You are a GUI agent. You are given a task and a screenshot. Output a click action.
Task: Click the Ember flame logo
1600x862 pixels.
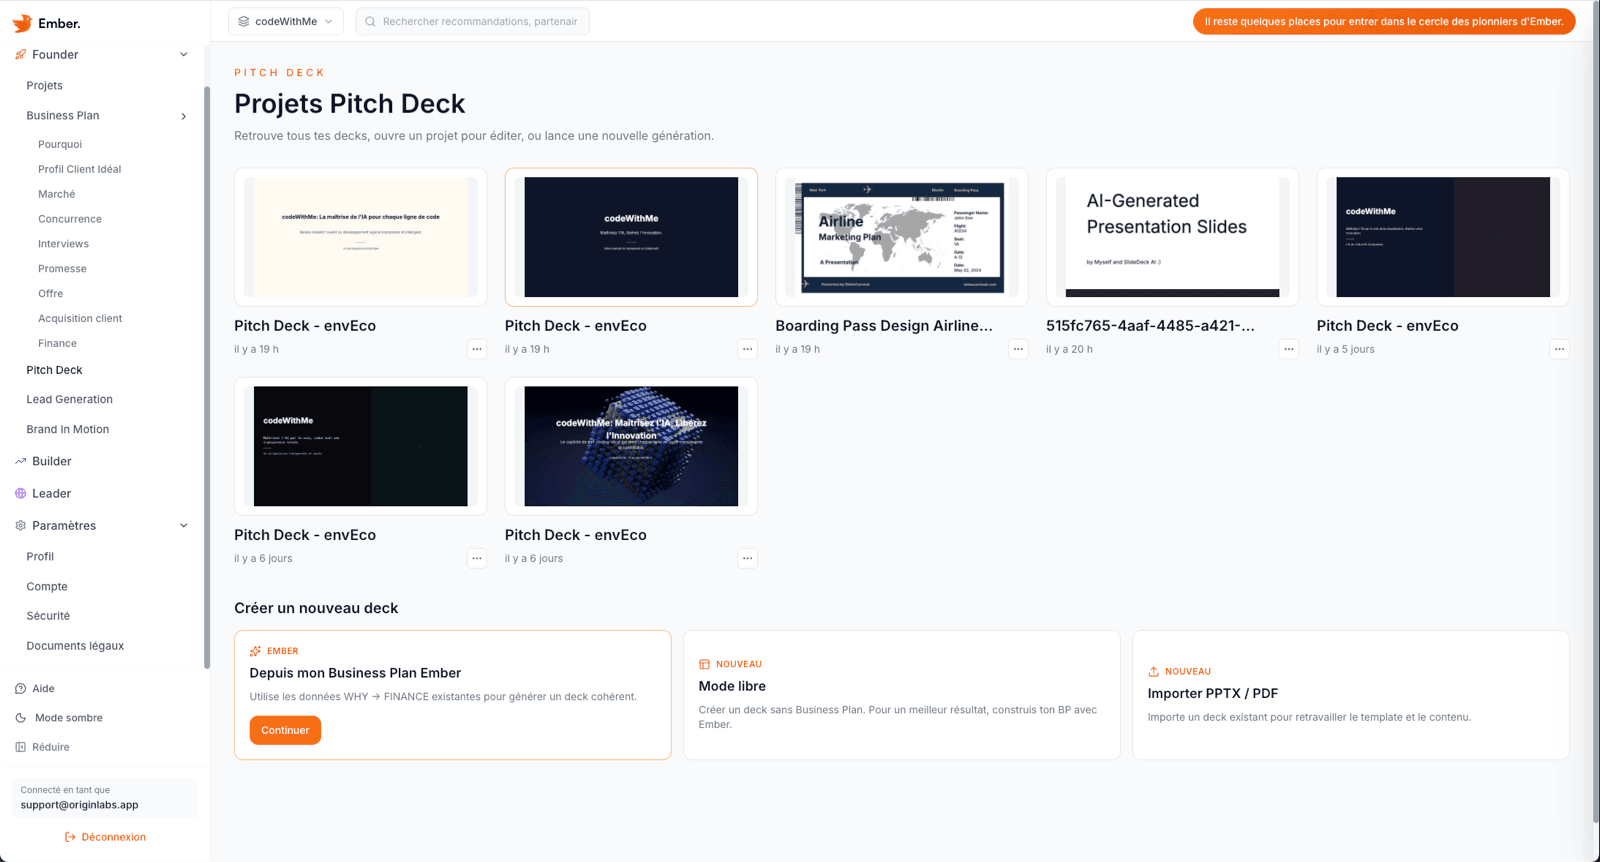[x=22, y=23]
